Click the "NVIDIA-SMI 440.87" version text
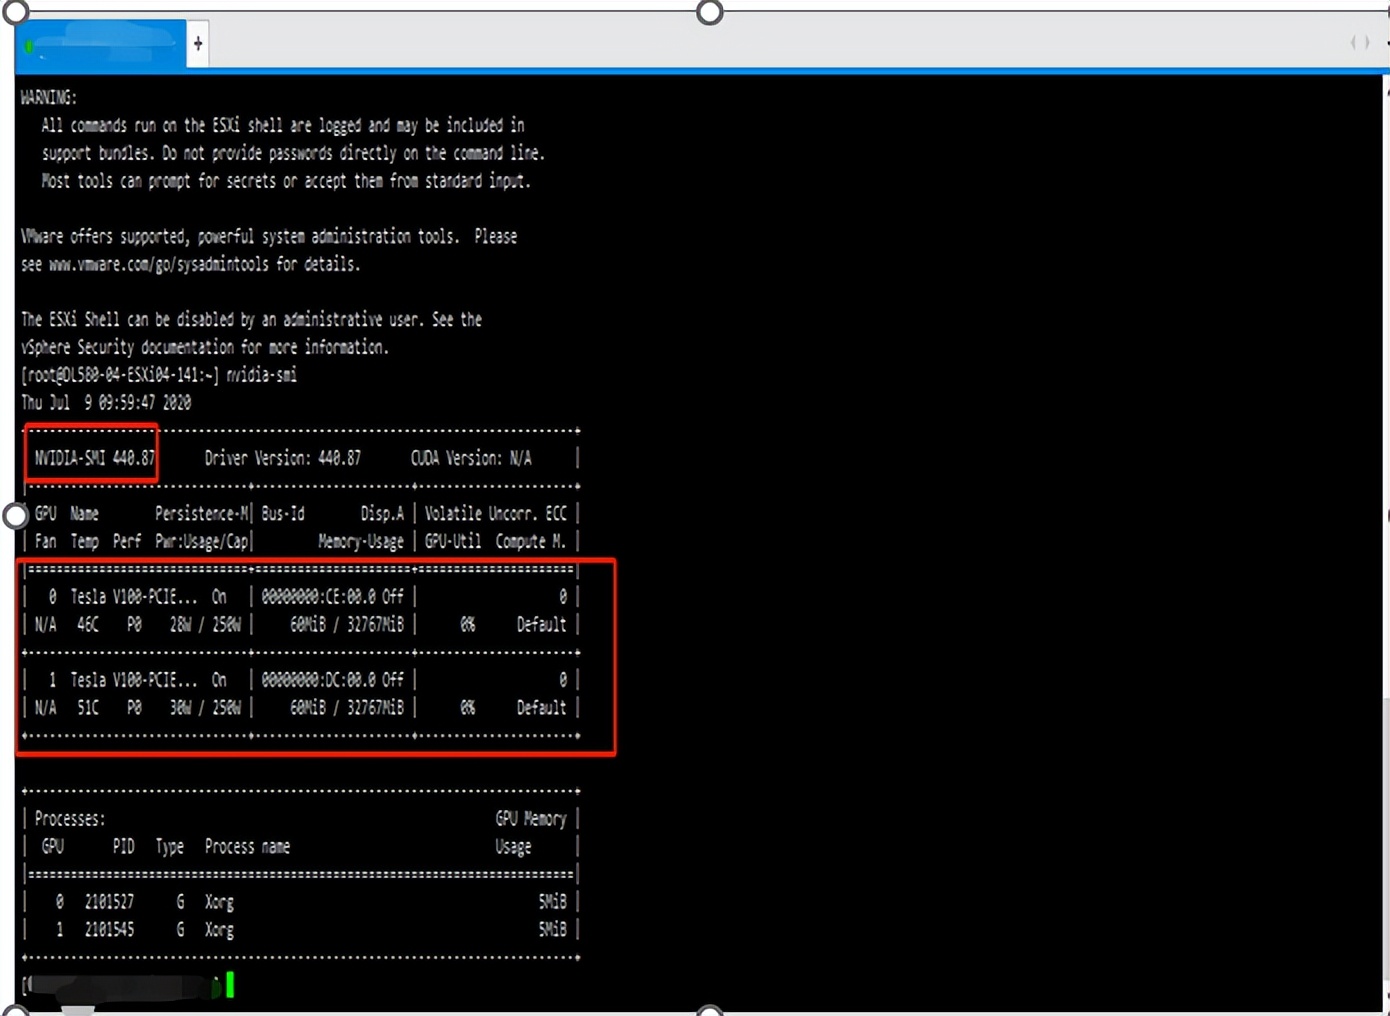The image size is (1390, 1016). click(95, 458)
